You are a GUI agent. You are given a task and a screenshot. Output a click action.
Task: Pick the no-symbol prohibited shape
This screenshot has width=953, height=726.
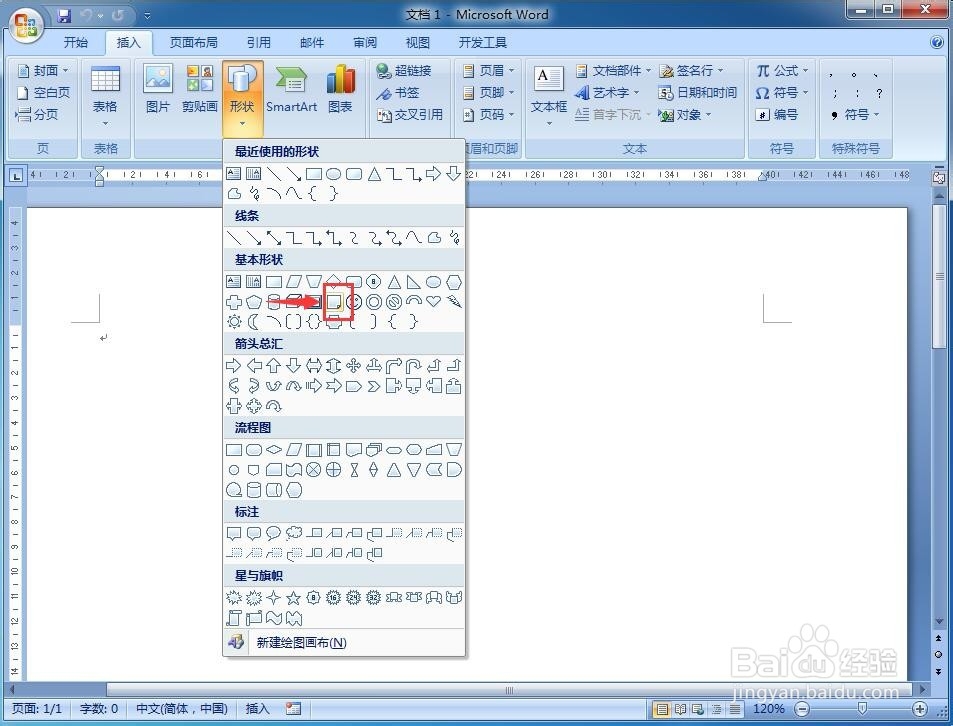pos(394,301)
